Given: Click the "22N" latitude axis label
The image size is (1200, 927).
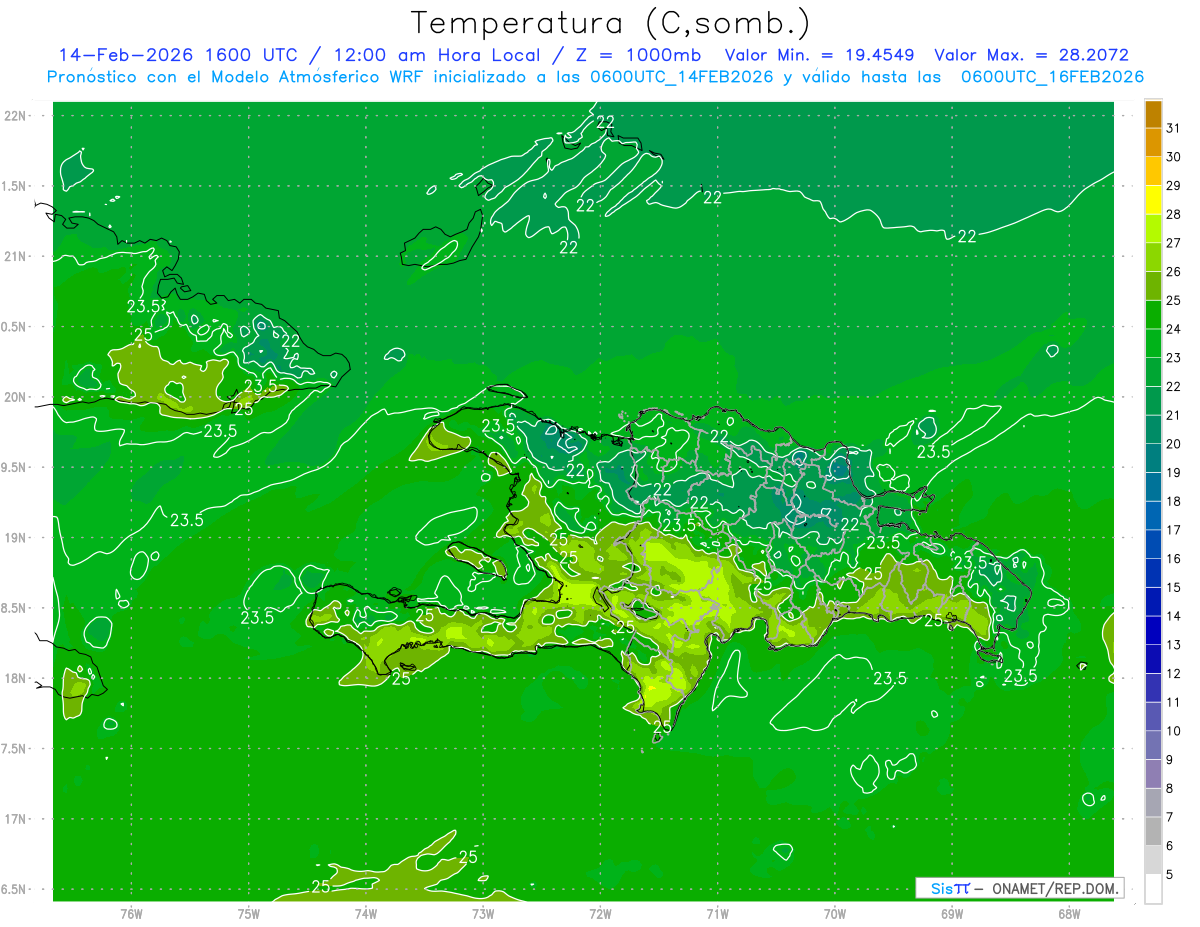Looking at the screenshot, I should click(x=16, y=116).
